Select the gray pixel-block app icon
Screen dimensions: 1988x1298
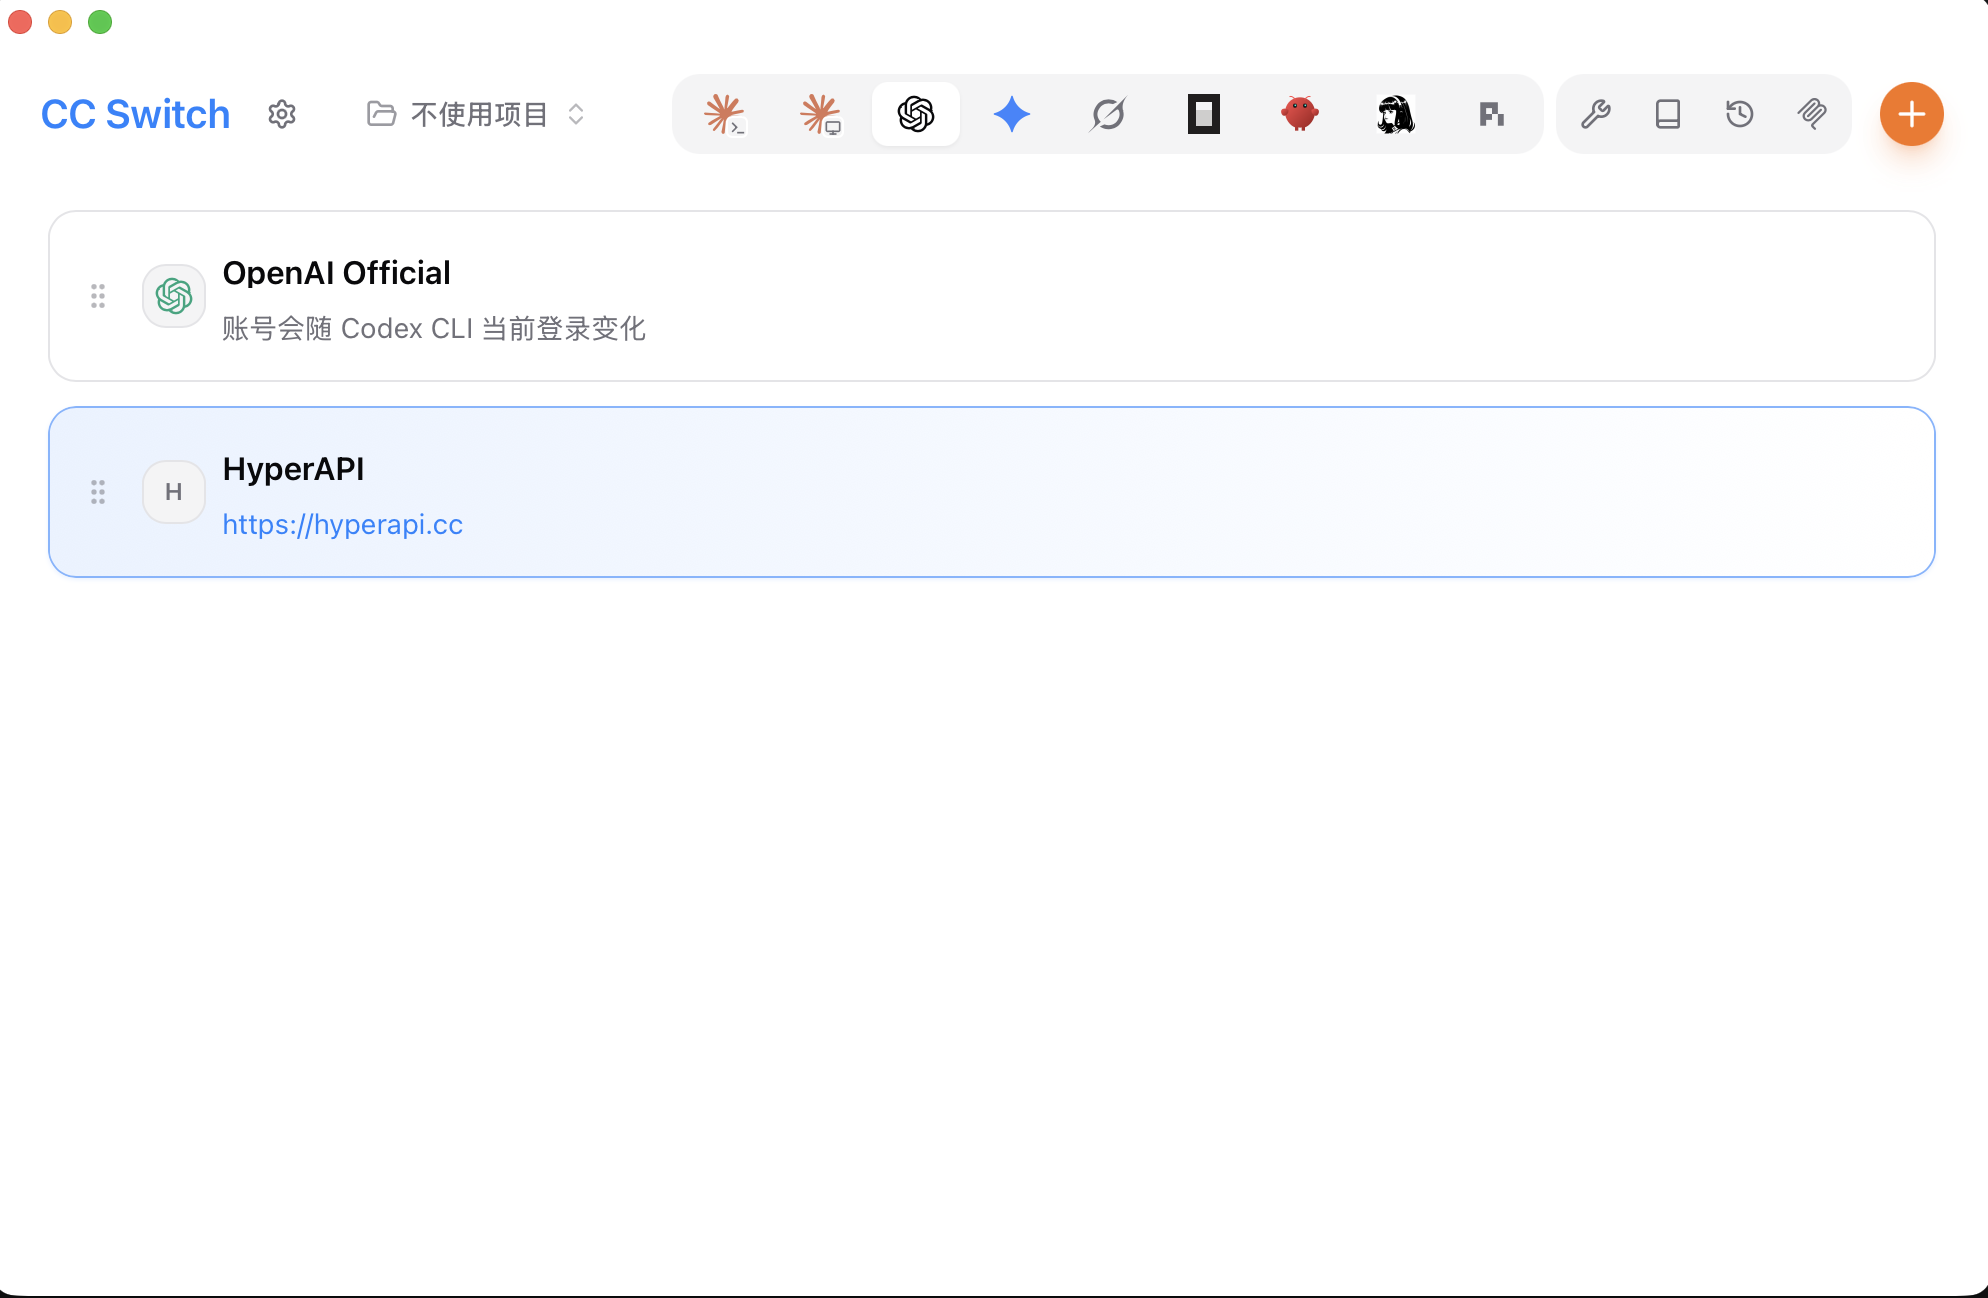point(1492,114)
